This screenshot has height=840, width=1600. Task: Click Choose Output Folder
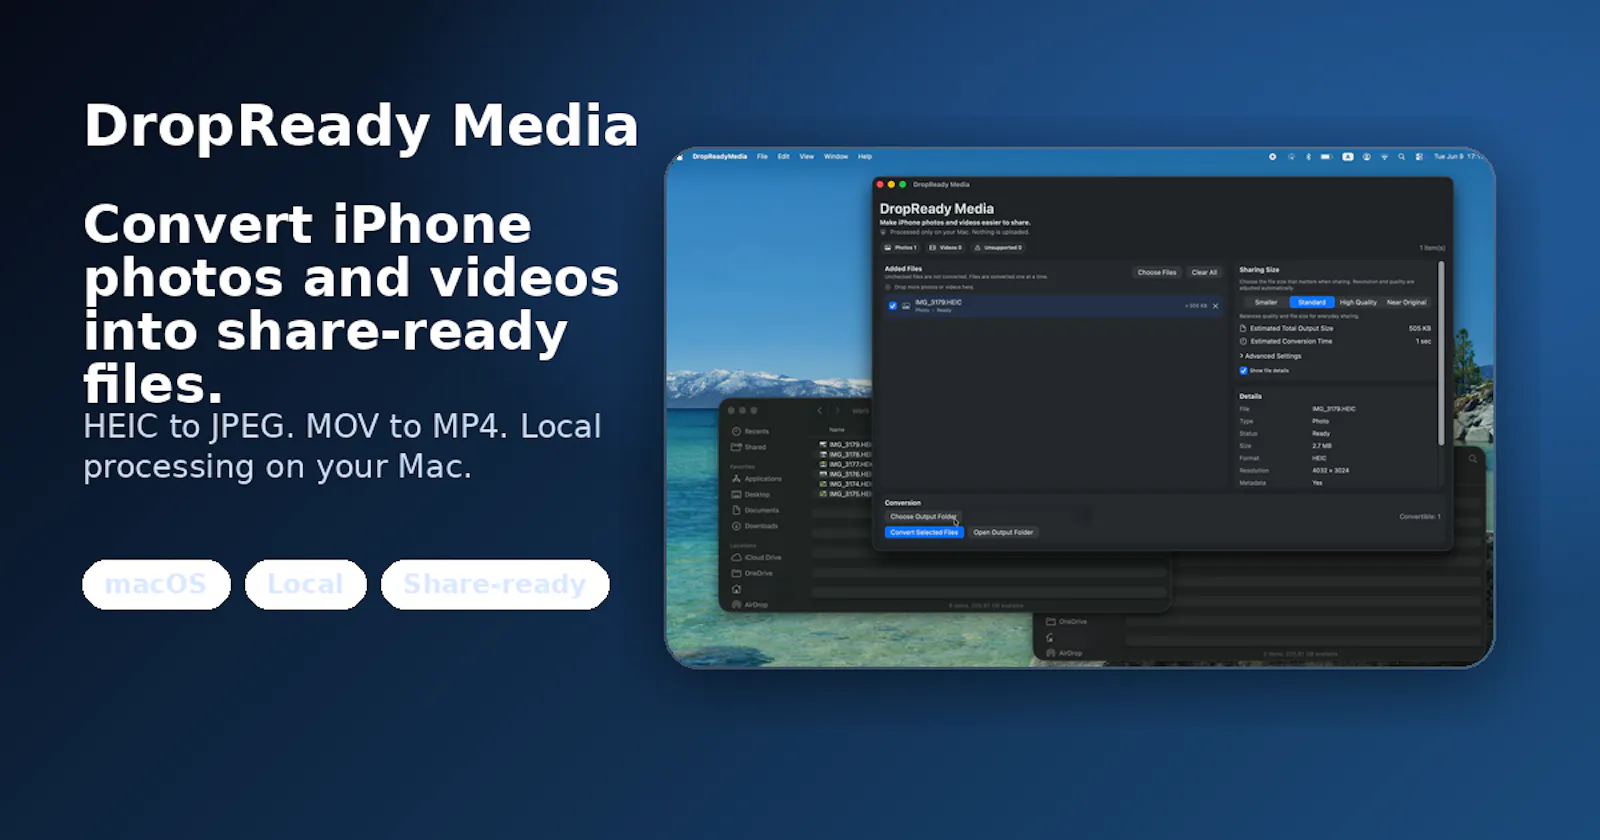point(922,517)
